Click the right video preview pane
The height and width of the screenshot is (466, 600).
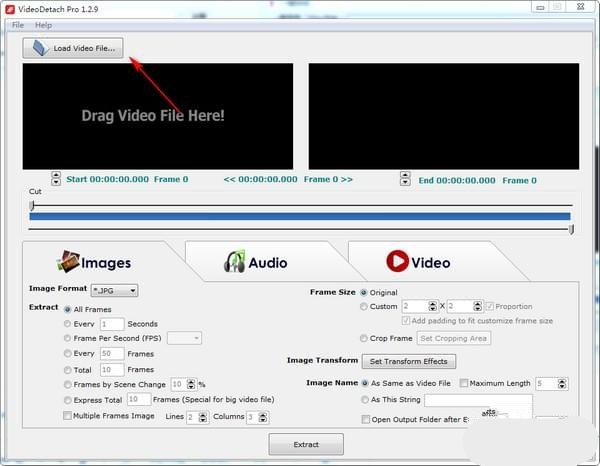coord(444,116)
